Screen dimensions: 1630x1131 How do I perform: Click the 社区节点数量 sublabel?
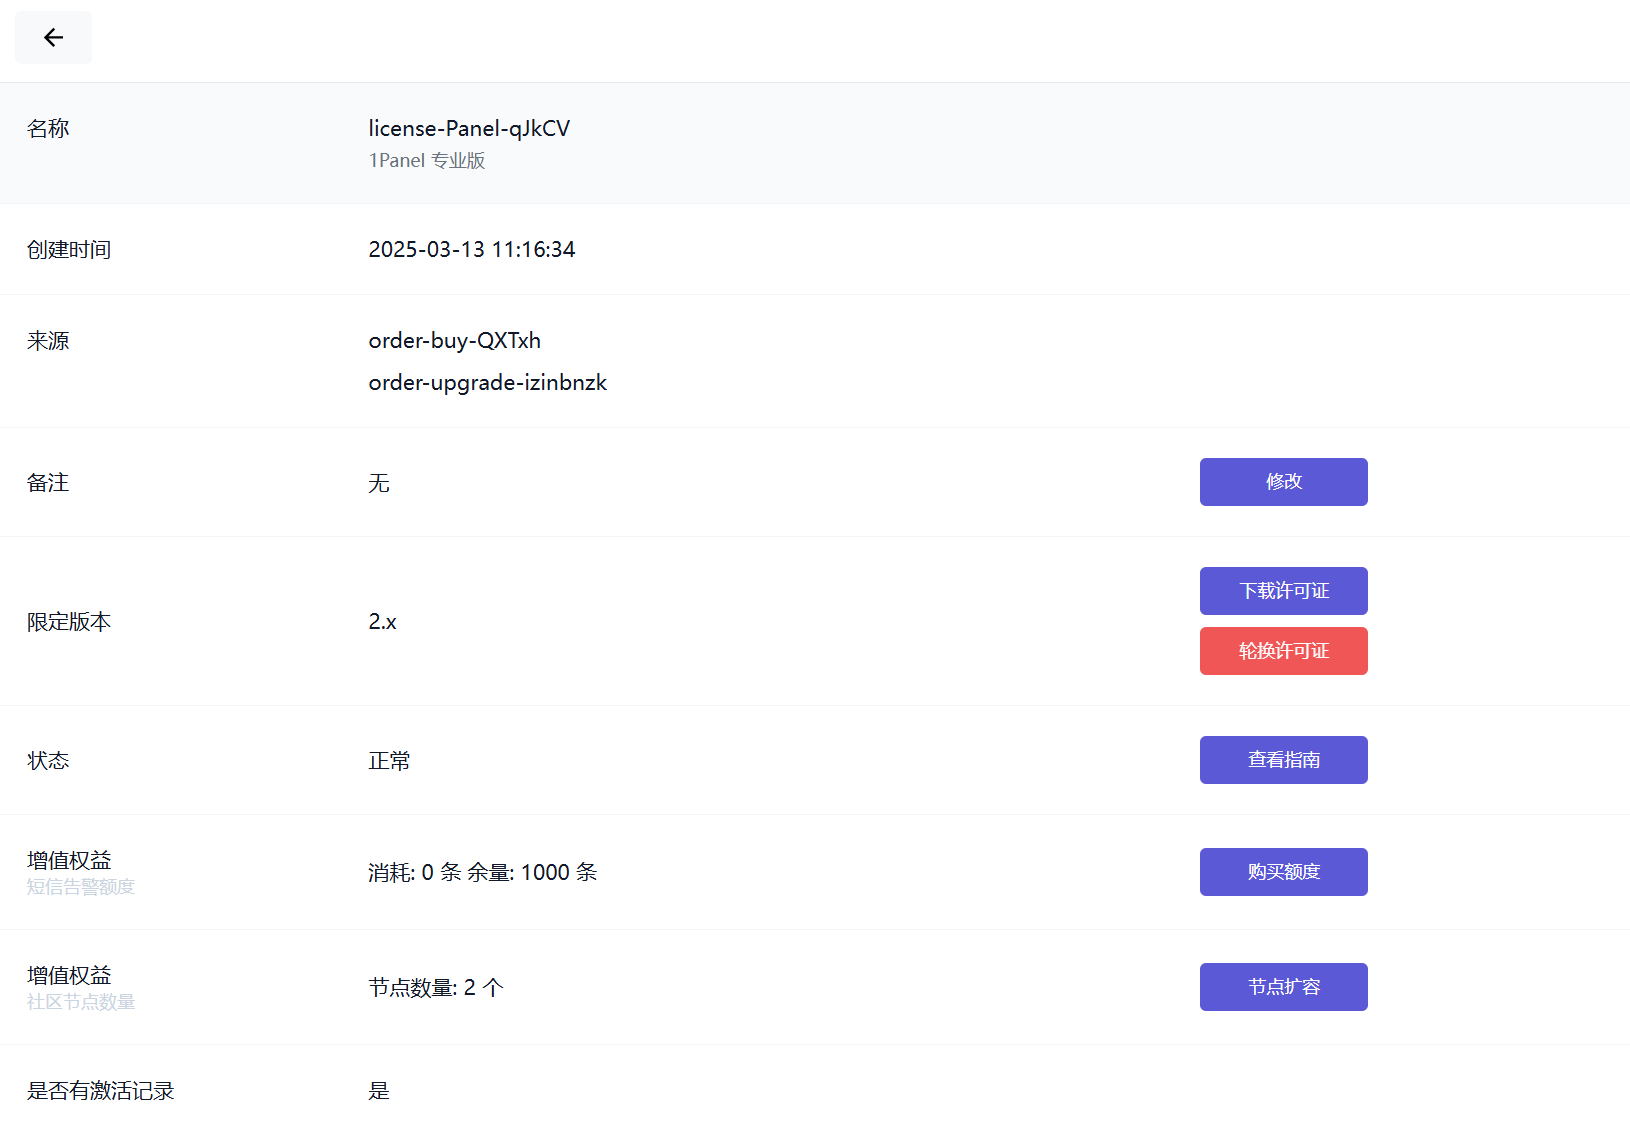click(81, 1002)
